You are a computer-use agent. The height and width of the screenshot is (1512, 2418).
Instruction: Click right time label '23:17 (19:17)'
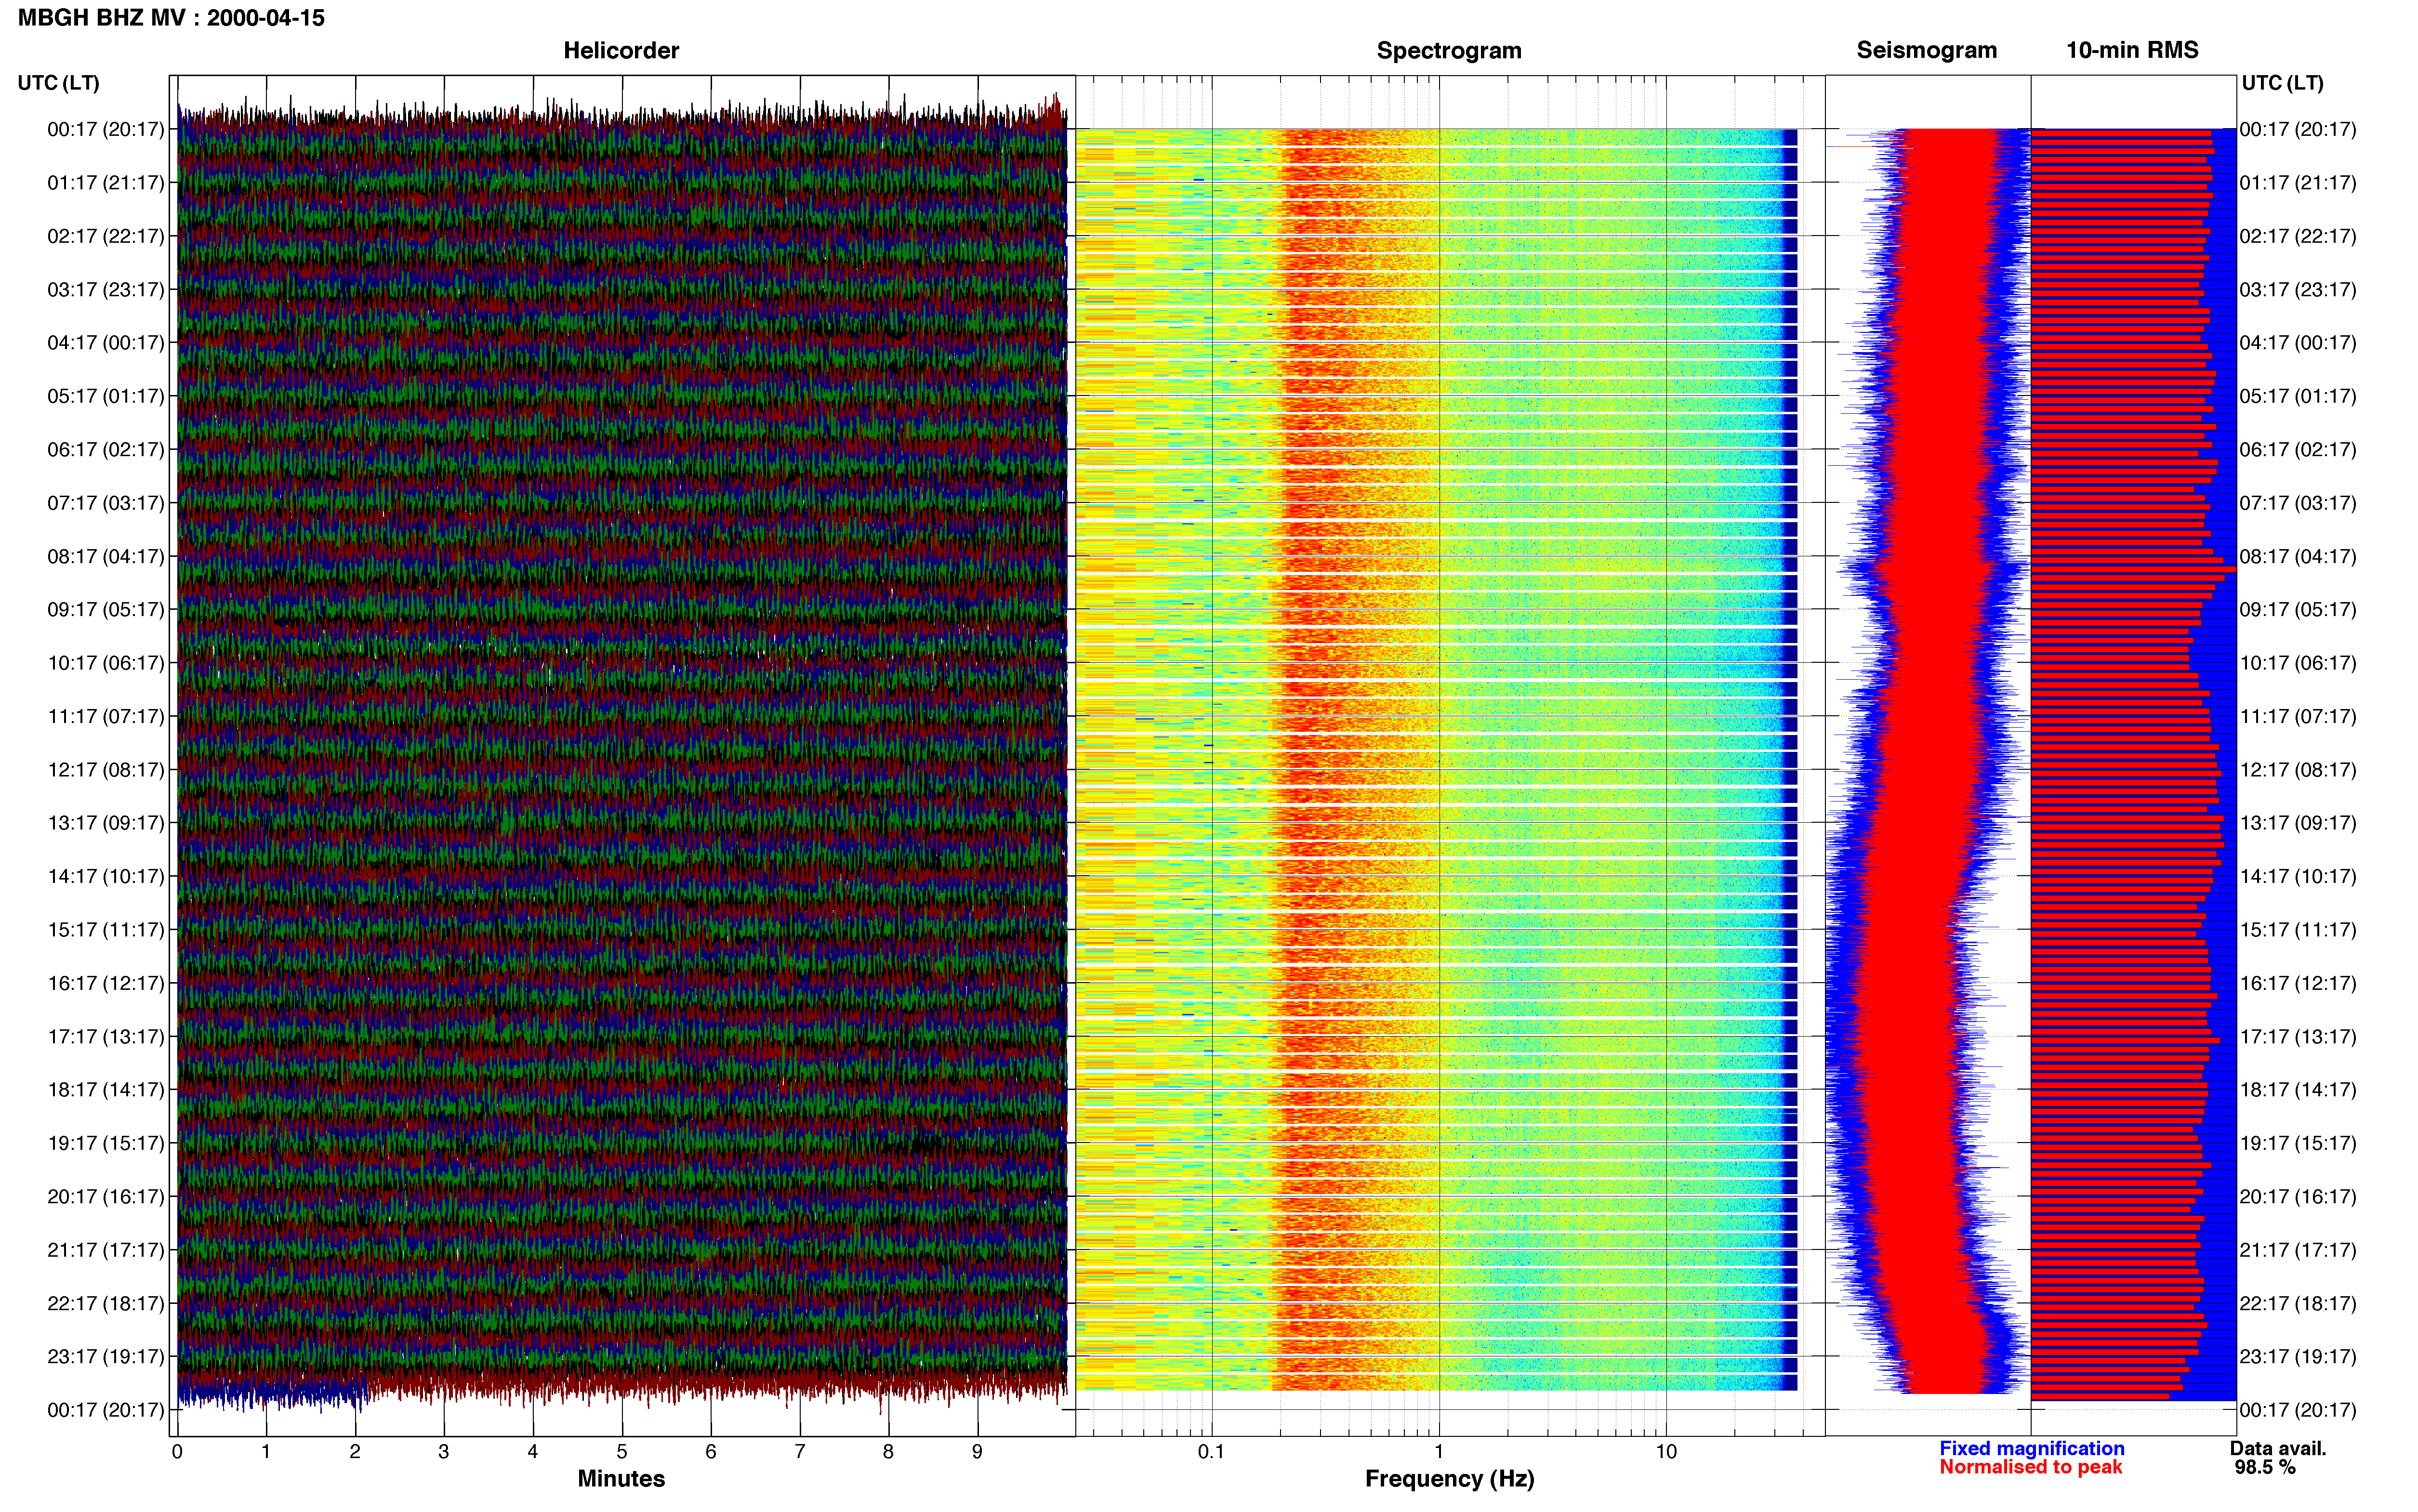pos(2298,1356)
